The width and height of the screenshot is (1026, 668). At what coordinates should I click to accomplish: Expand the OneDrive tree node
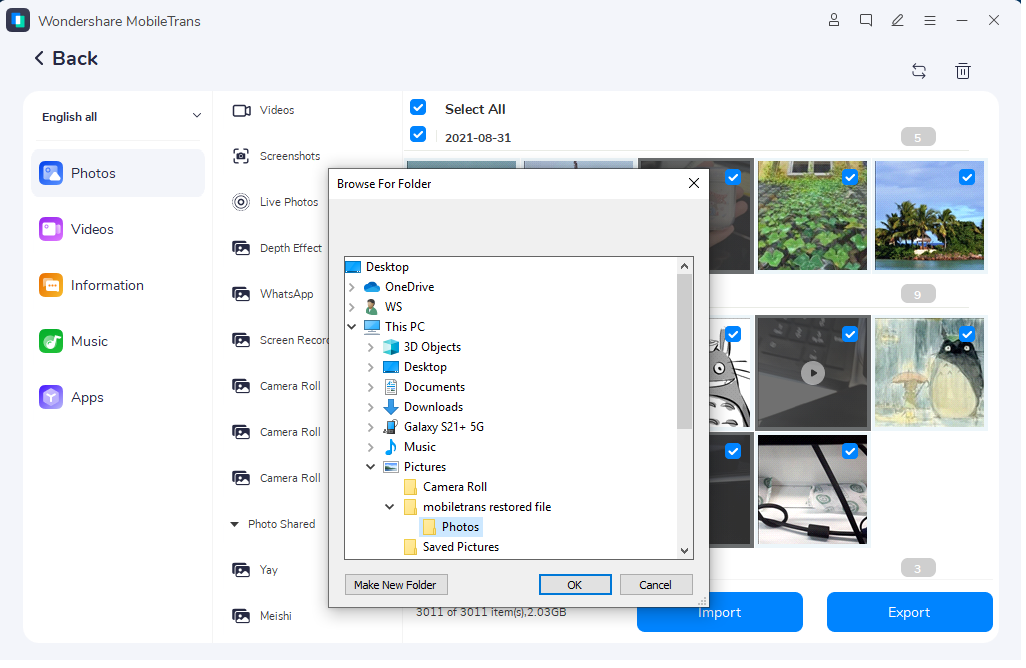(x=352, y=287)
